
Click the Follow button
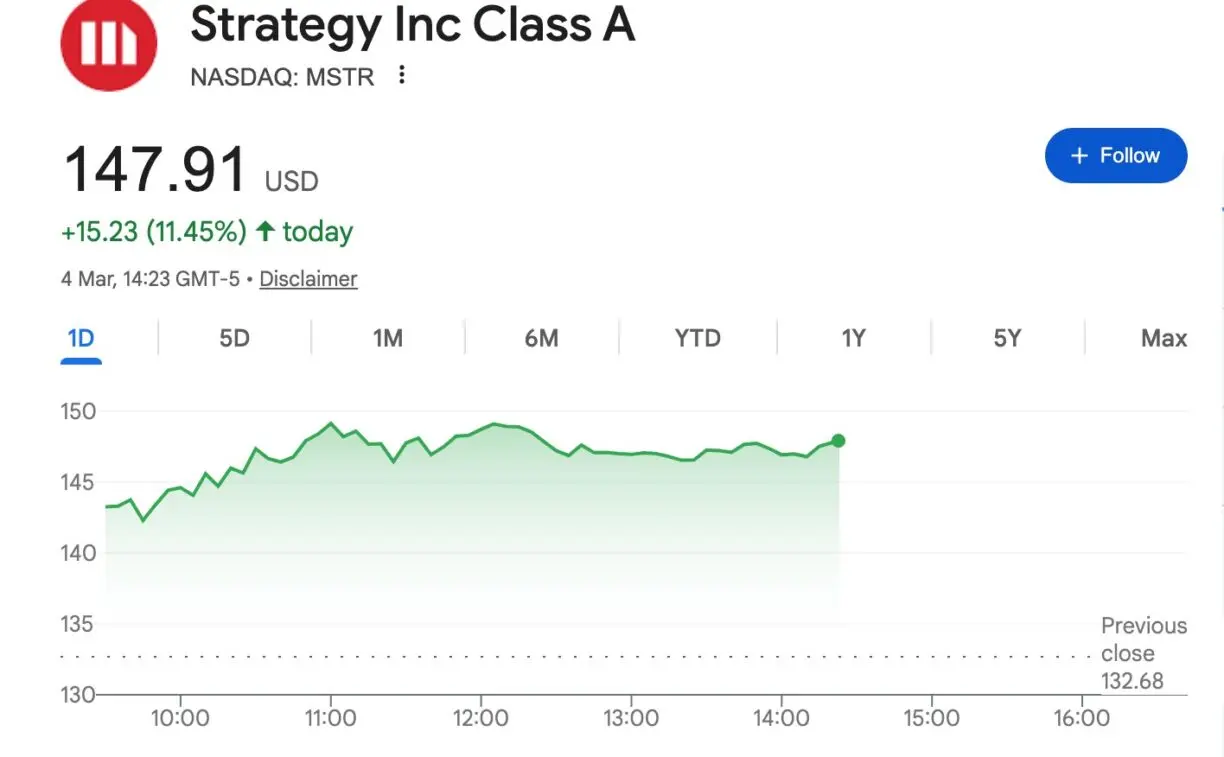coord(1116,156)
